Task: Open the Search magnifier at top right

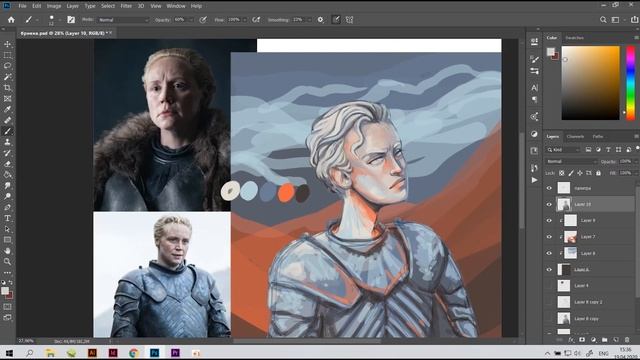Action: [x=603, y=20]
